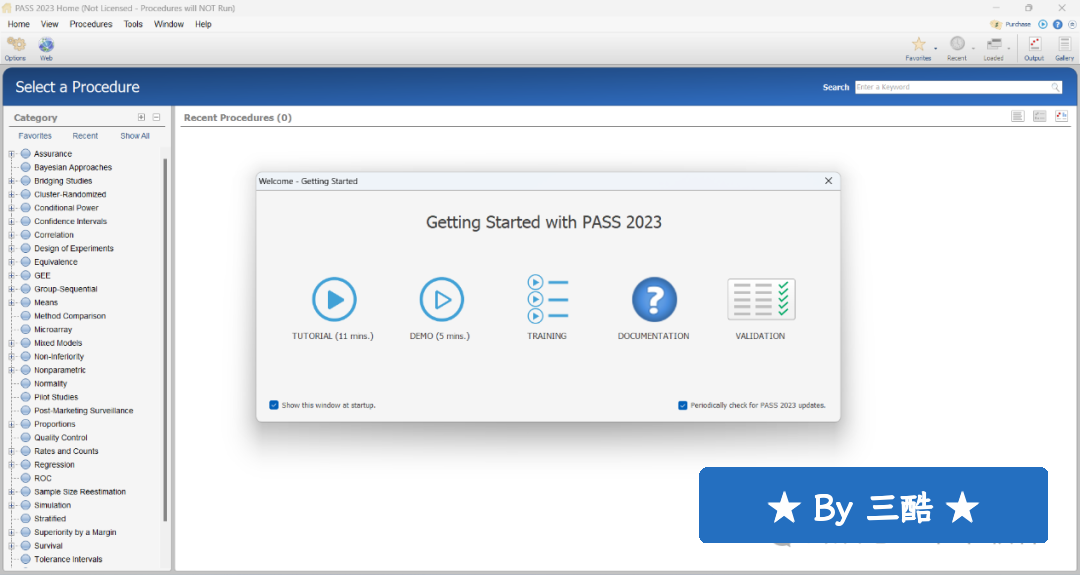This screenshot has height=575, width=1080.
Task: Expand the Means category node
Action: coord(11,302)
